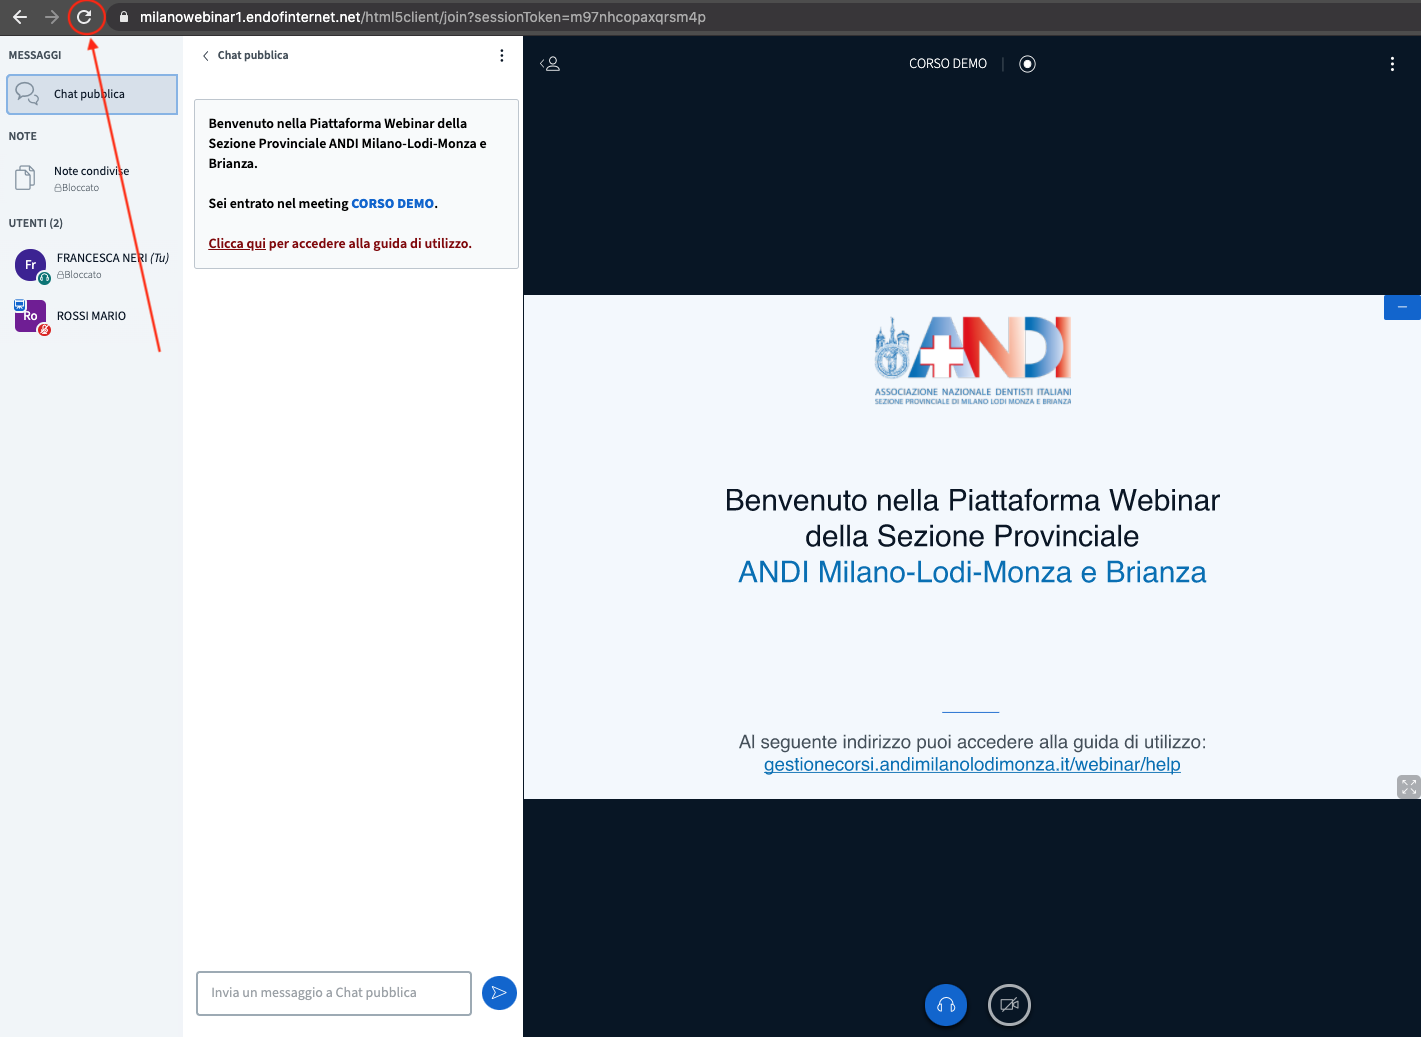This screenshot has height=1037, width=1421.
Task: Click the Chat pubblica speech bubbles icon
Action: tap(27, 94)
